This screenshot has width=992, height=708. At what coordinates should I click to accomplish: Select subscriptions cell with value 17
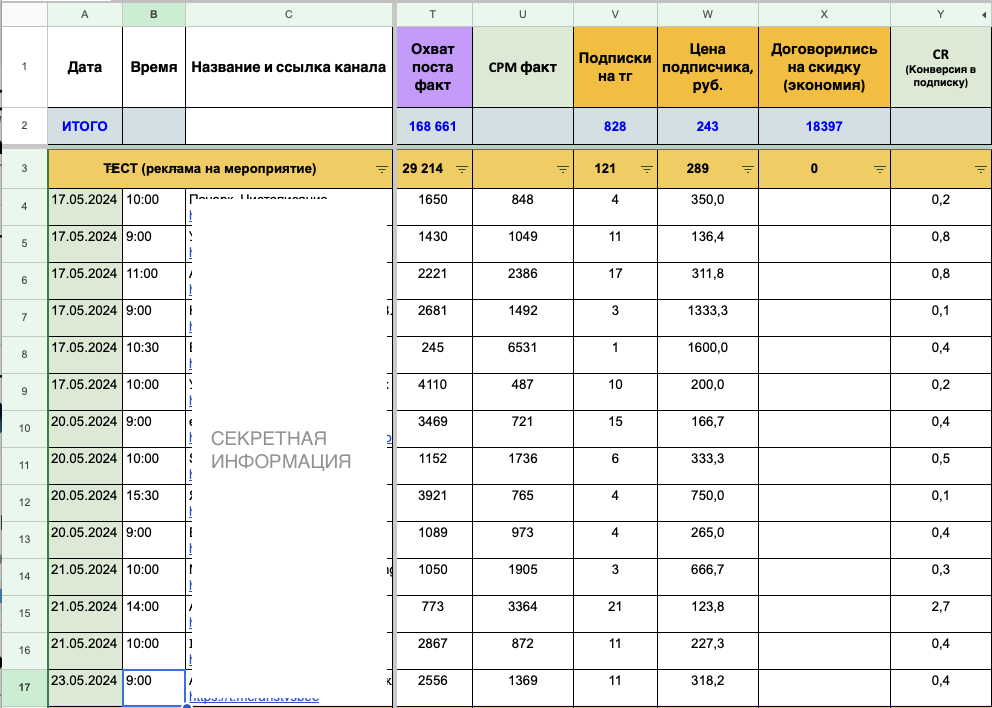(x=615, y=281)
